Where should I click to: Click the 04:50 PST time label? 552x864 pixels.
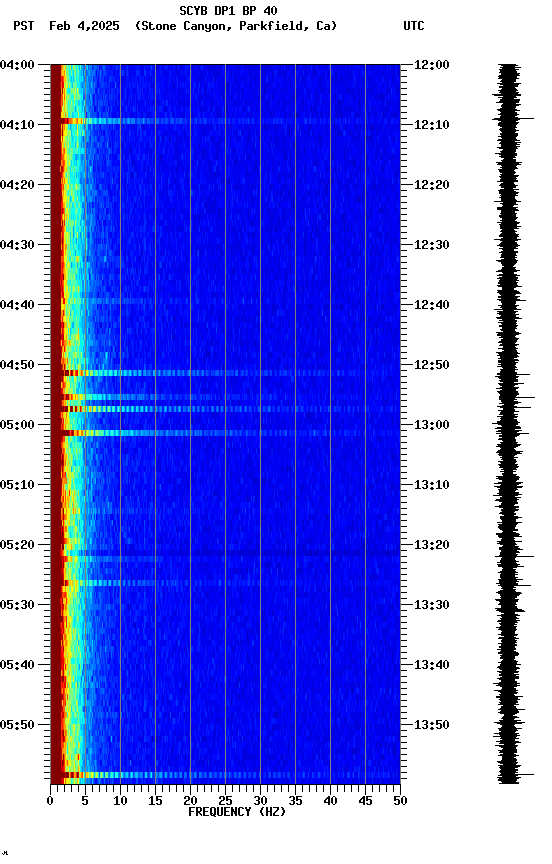[17, 365]
